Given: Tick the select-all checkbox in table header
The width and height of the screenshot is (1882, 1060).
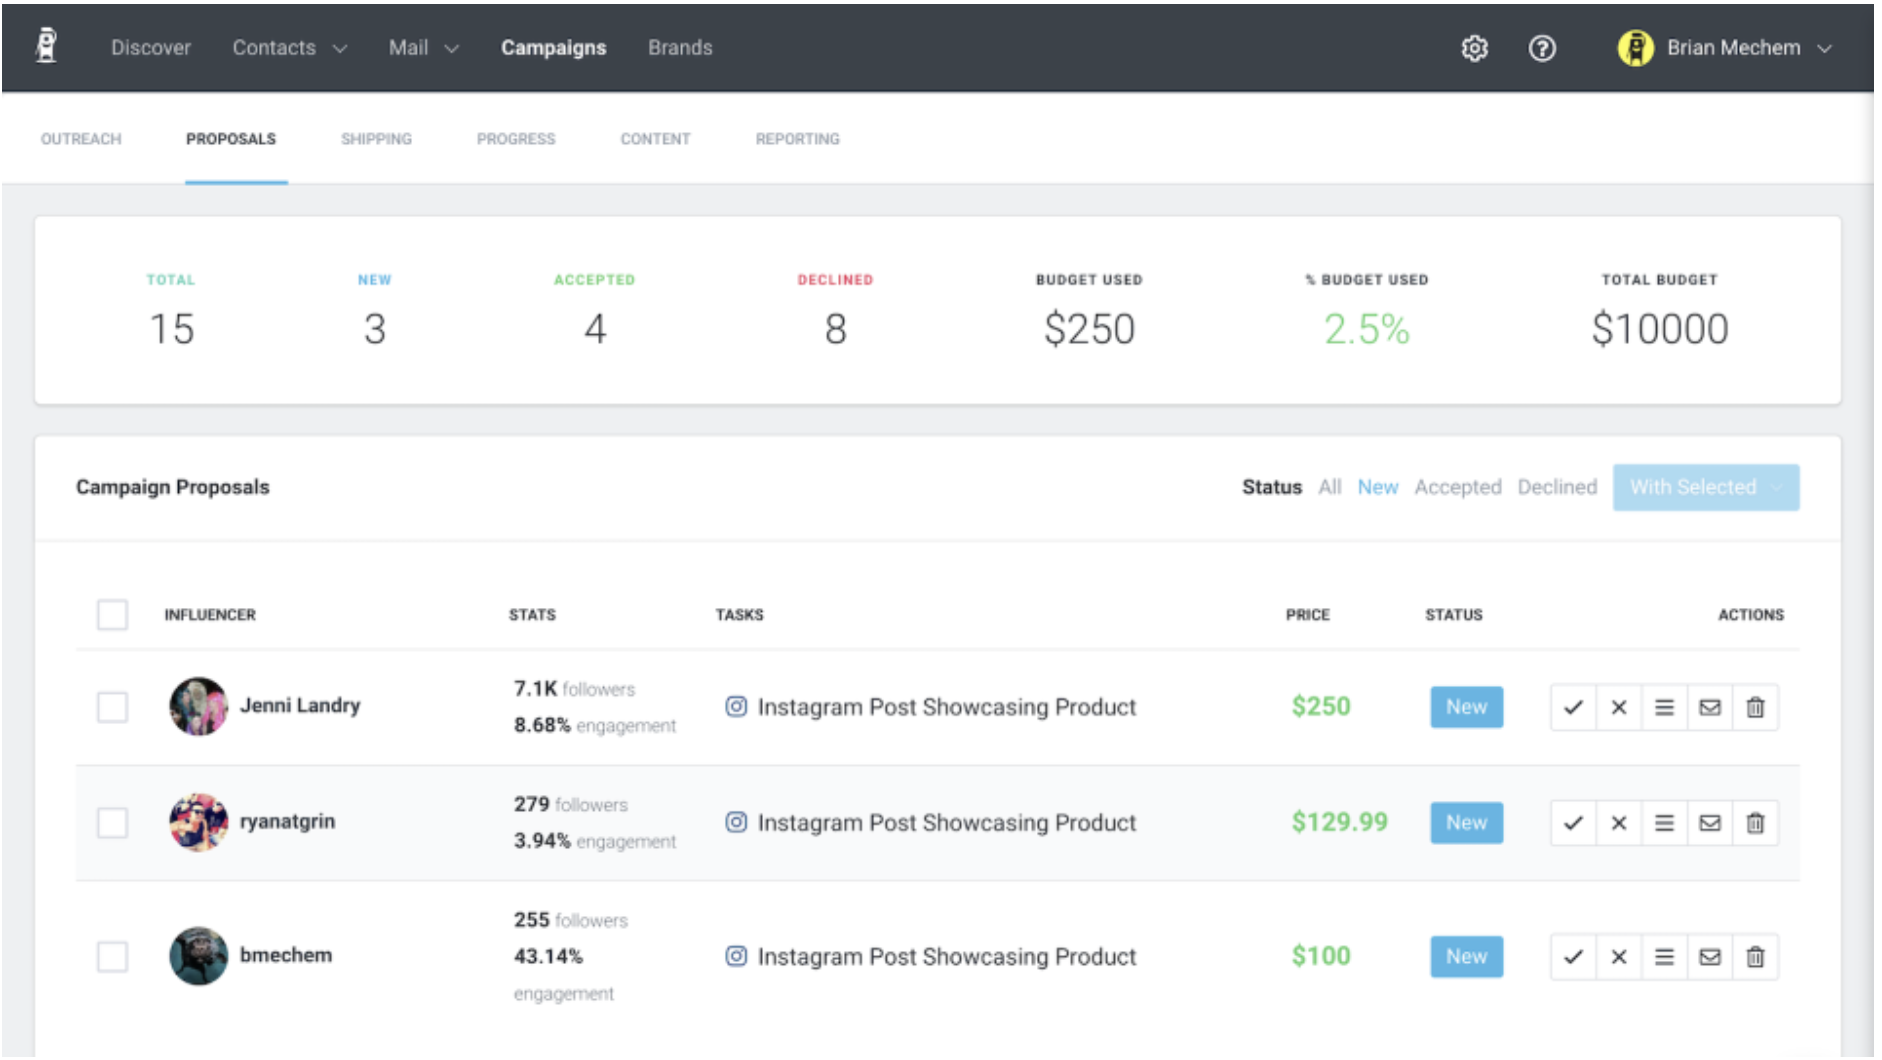Looking at the screenshot, I should point(112,614).
